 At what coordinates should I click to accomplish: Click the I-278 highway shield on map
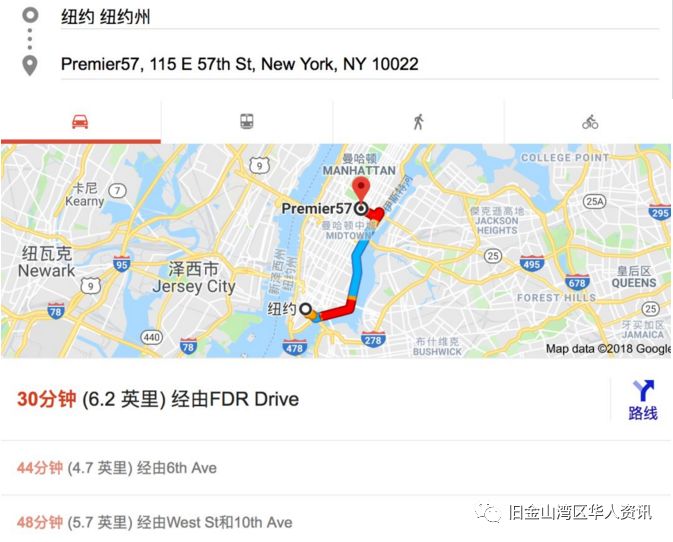[x=373, y=340]
